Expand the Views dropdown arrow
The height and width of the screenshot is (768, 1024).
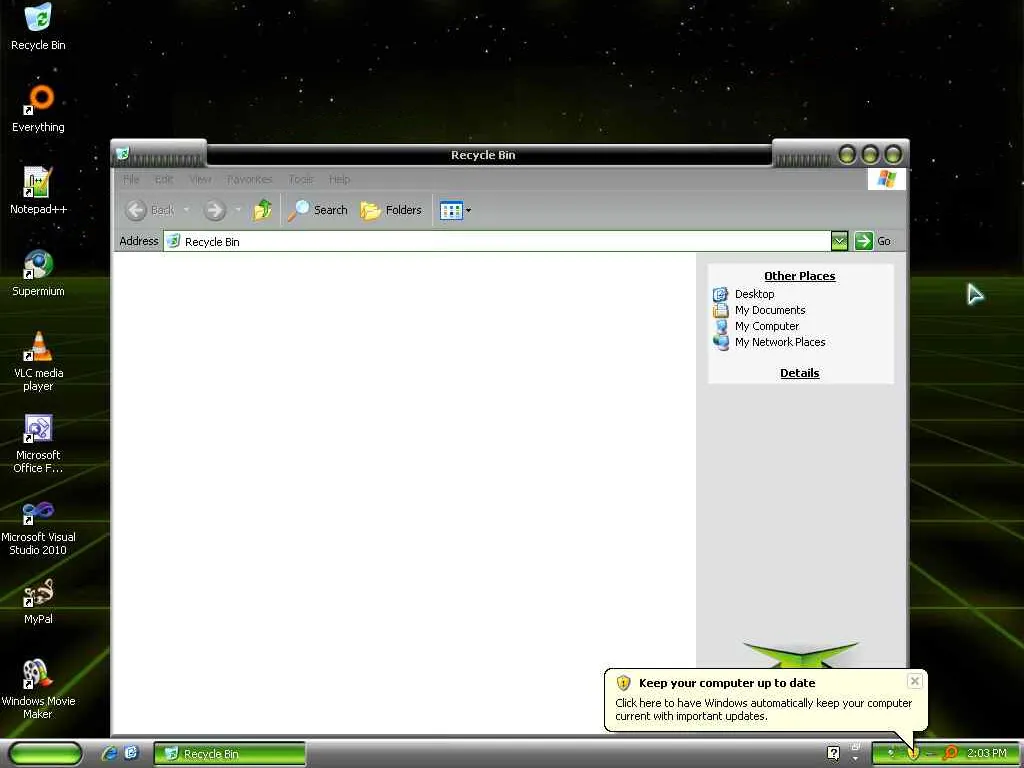468,210
